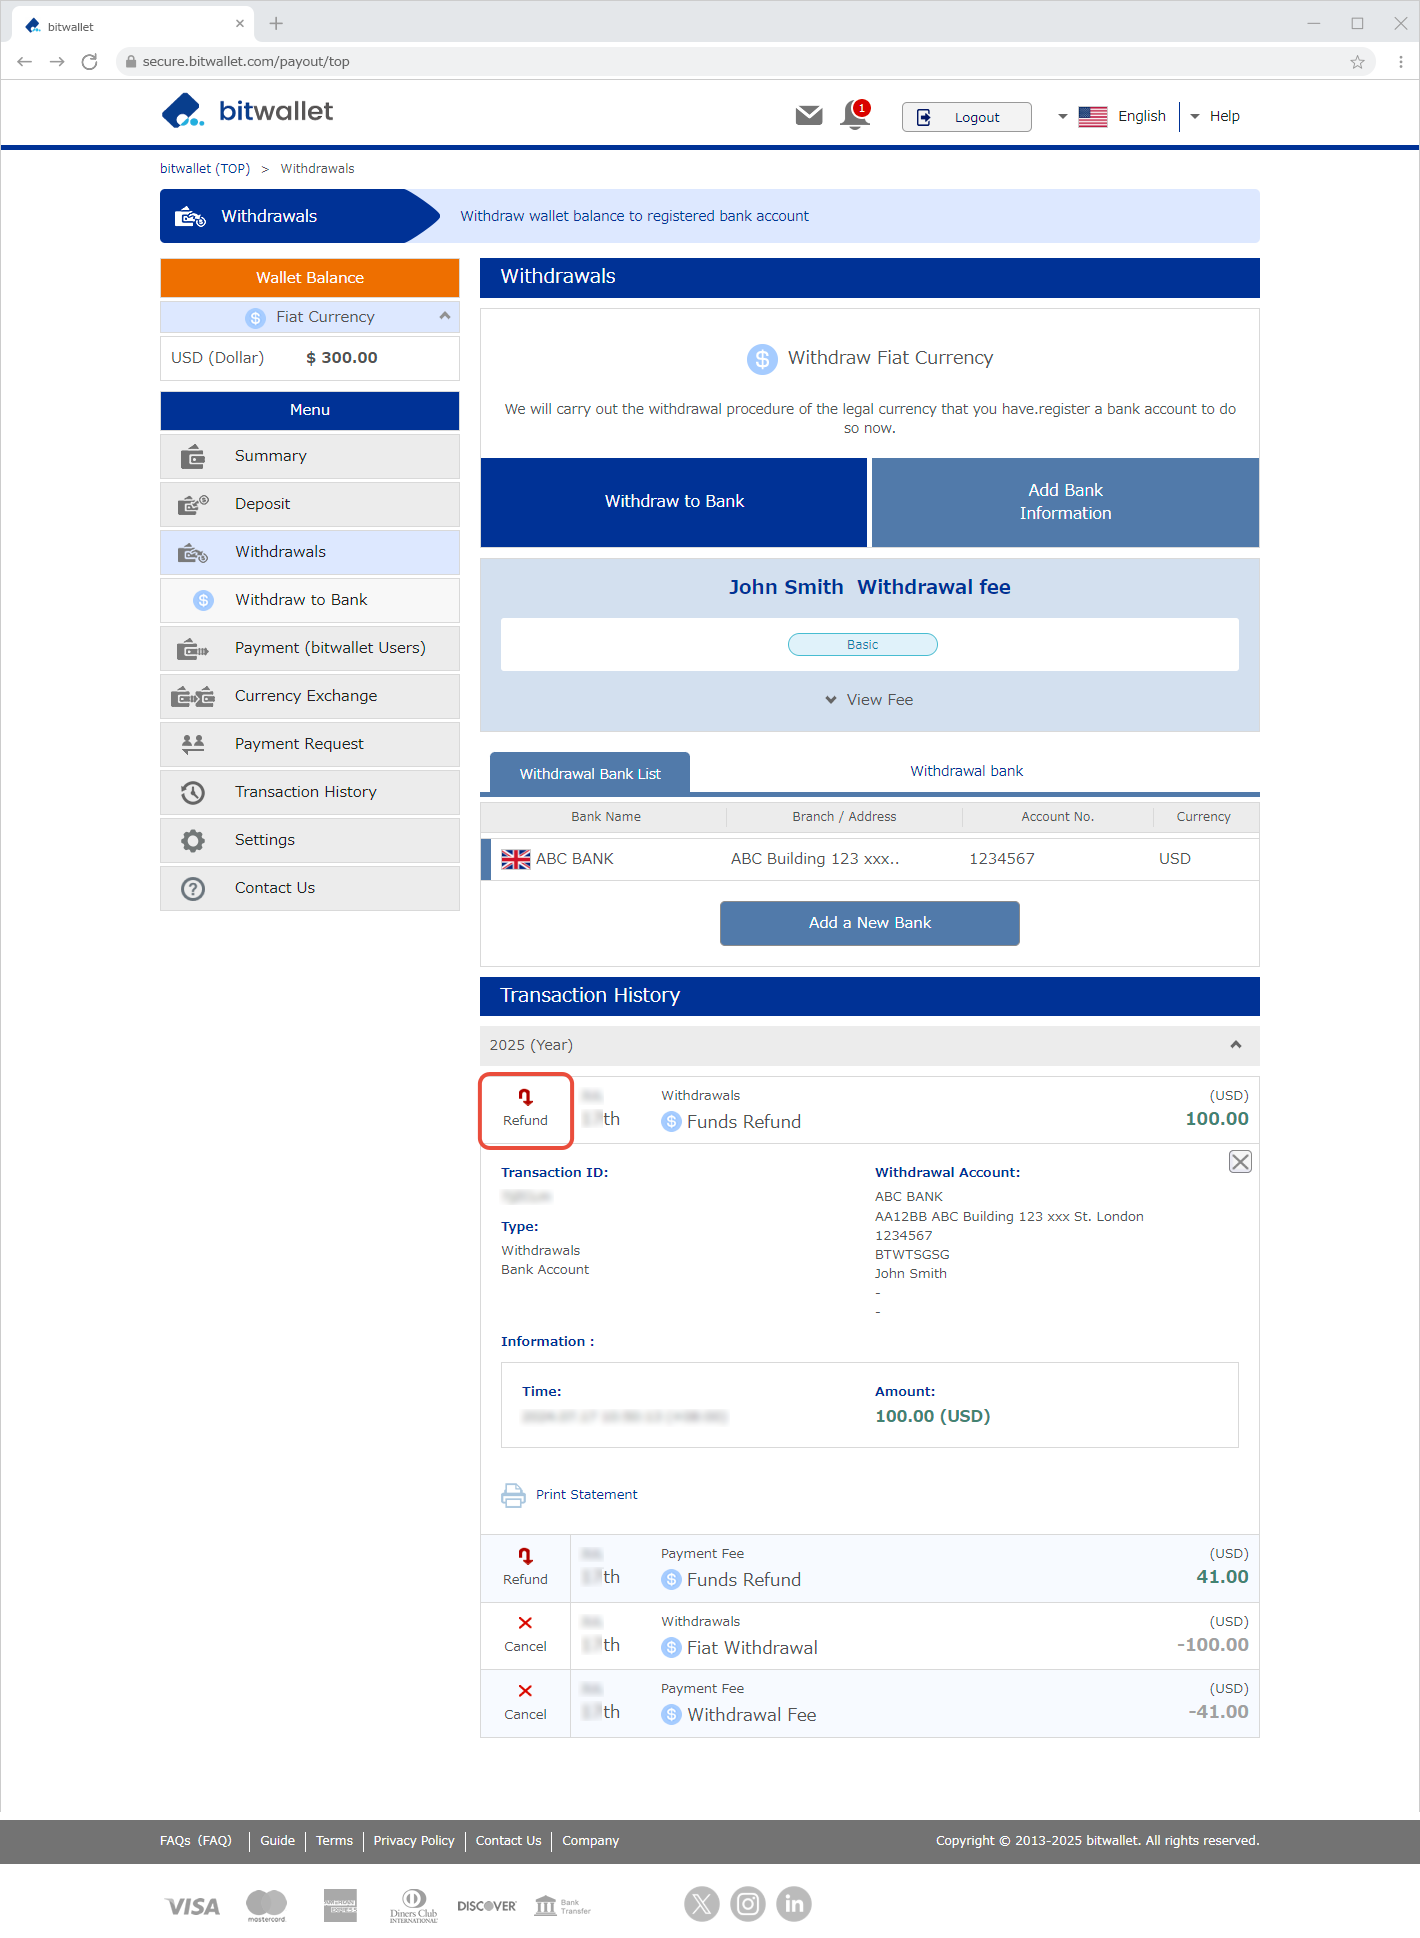Switch to Withdrawal Bank List tab

[x=589, y=774]
